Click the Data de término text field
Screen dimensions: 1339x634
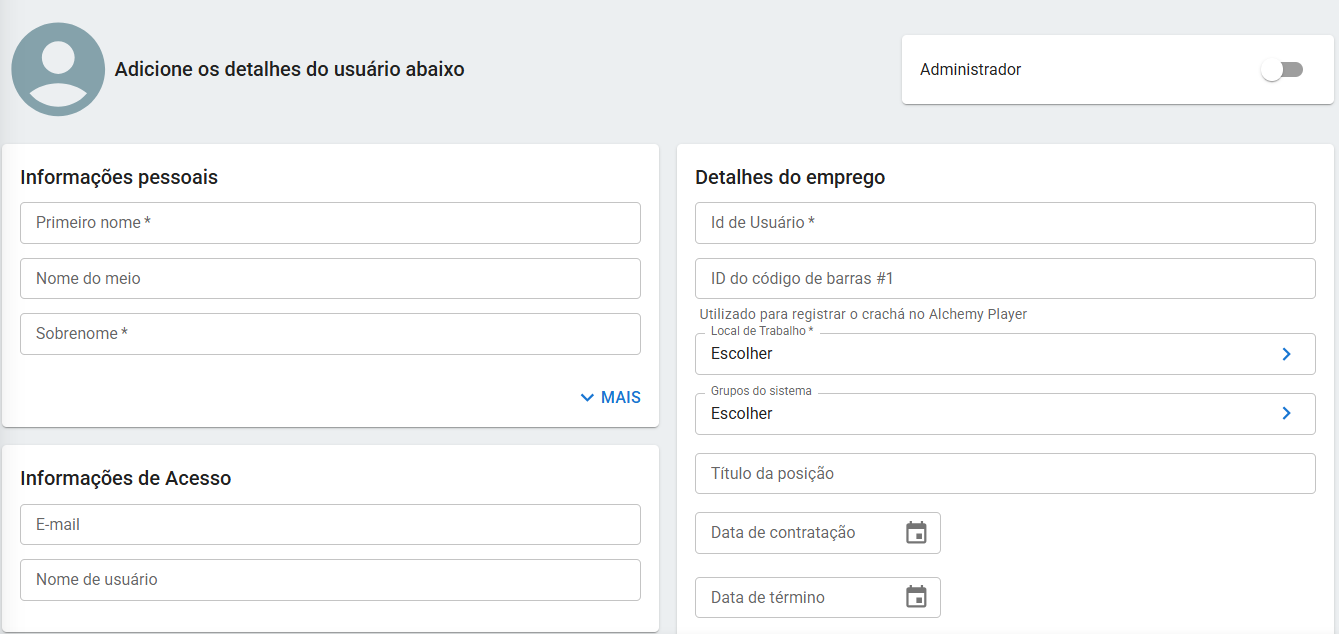(x=795, y=597)
